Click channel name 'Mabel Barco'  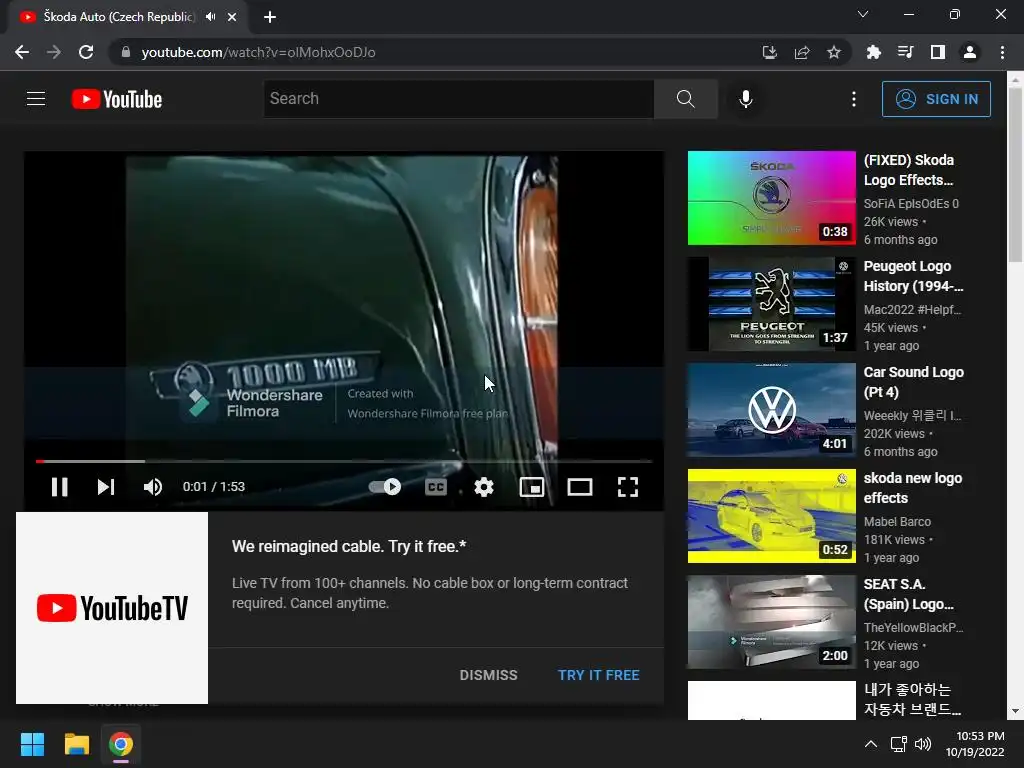pyautogui.click(x=897, y=522)
